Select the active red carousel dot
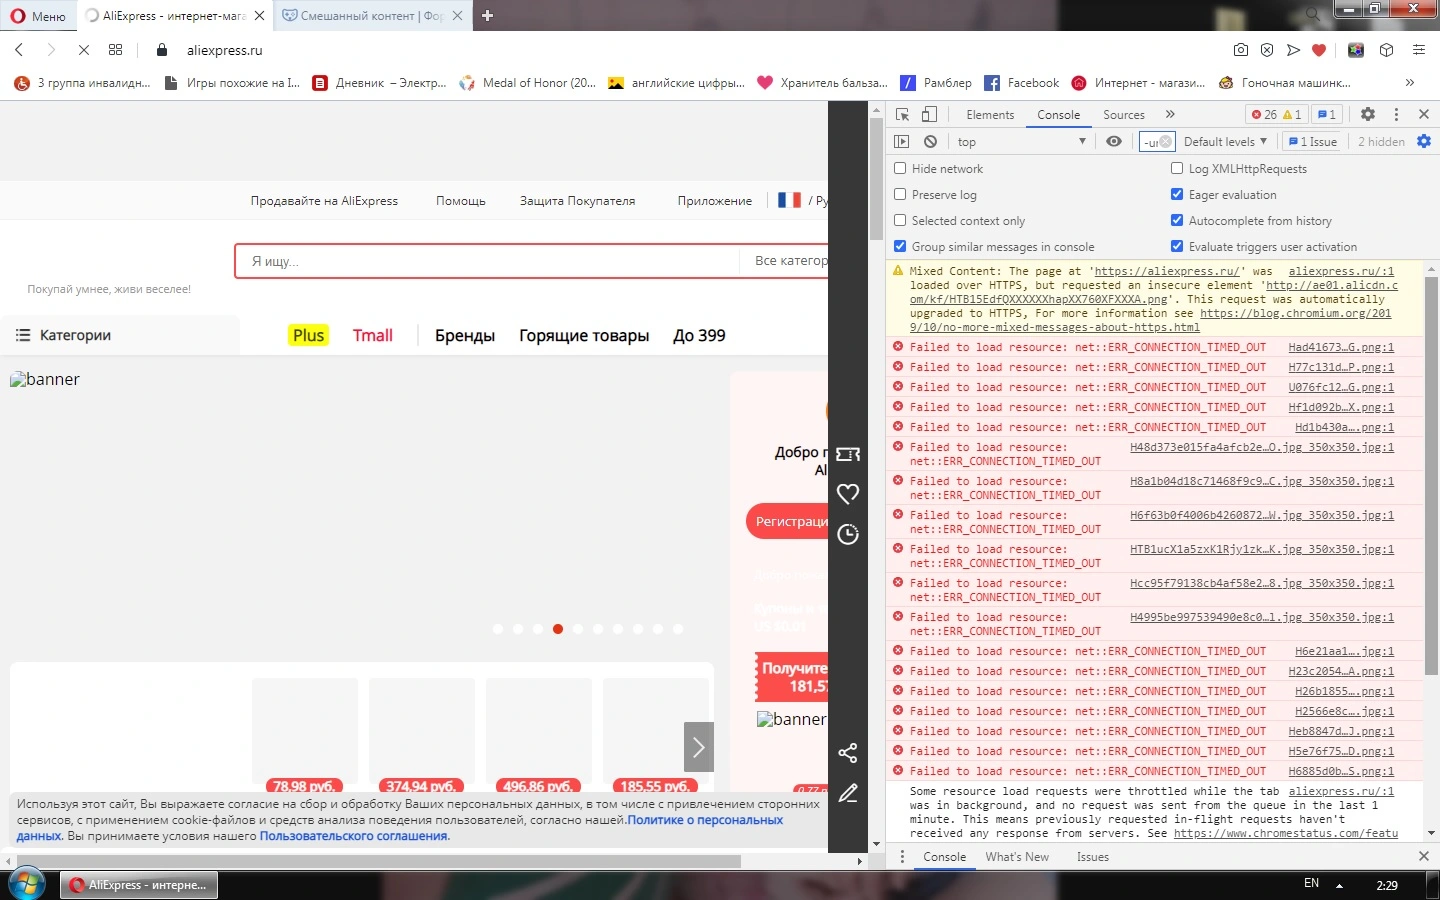 (558, 629)
